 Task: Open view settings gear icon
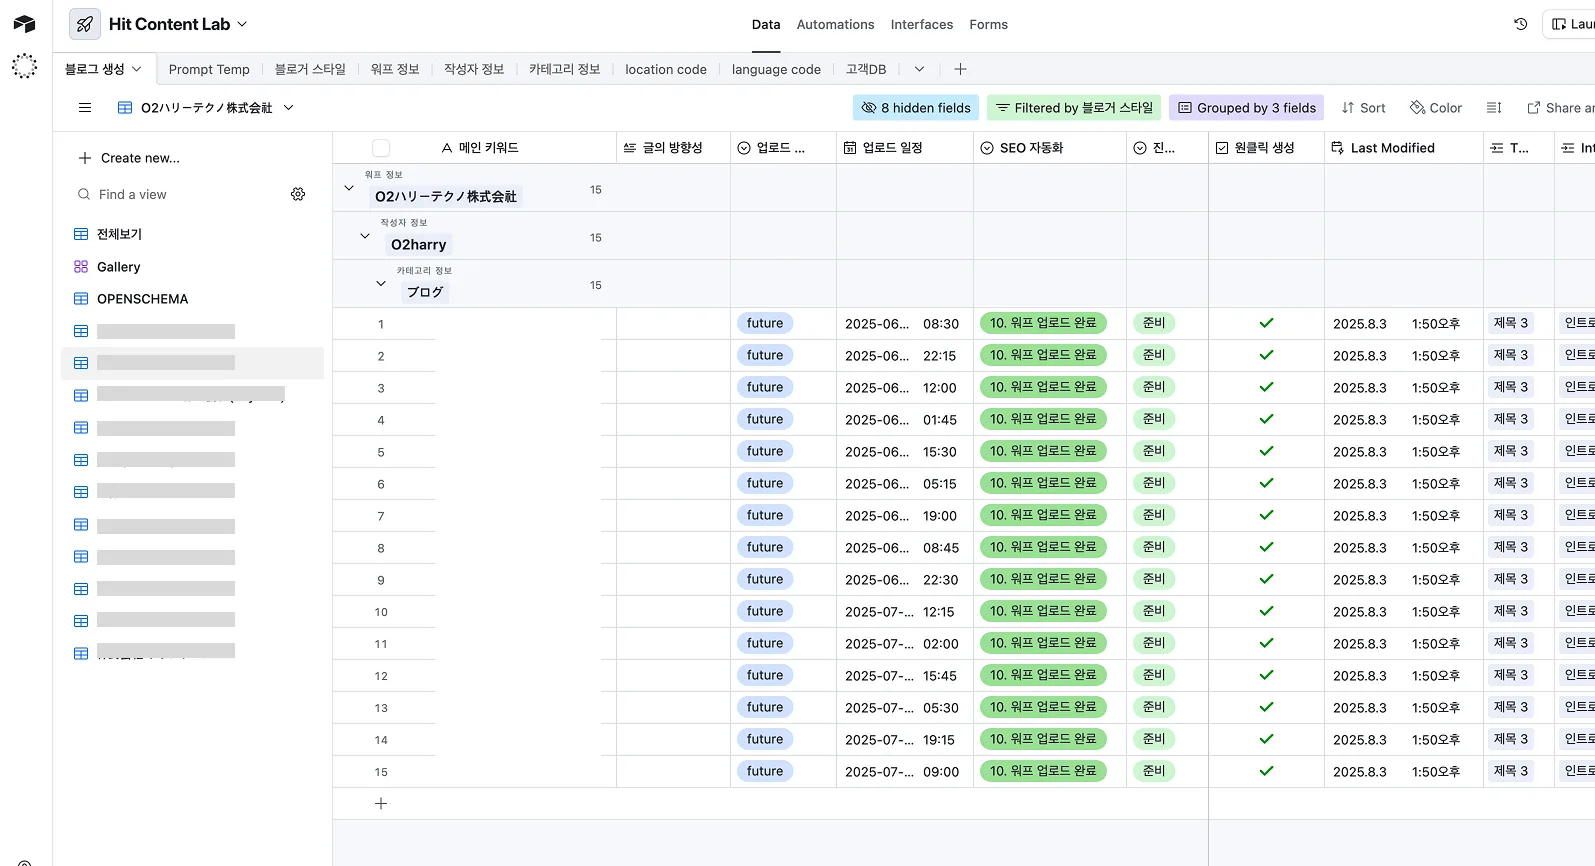[298, 194]
